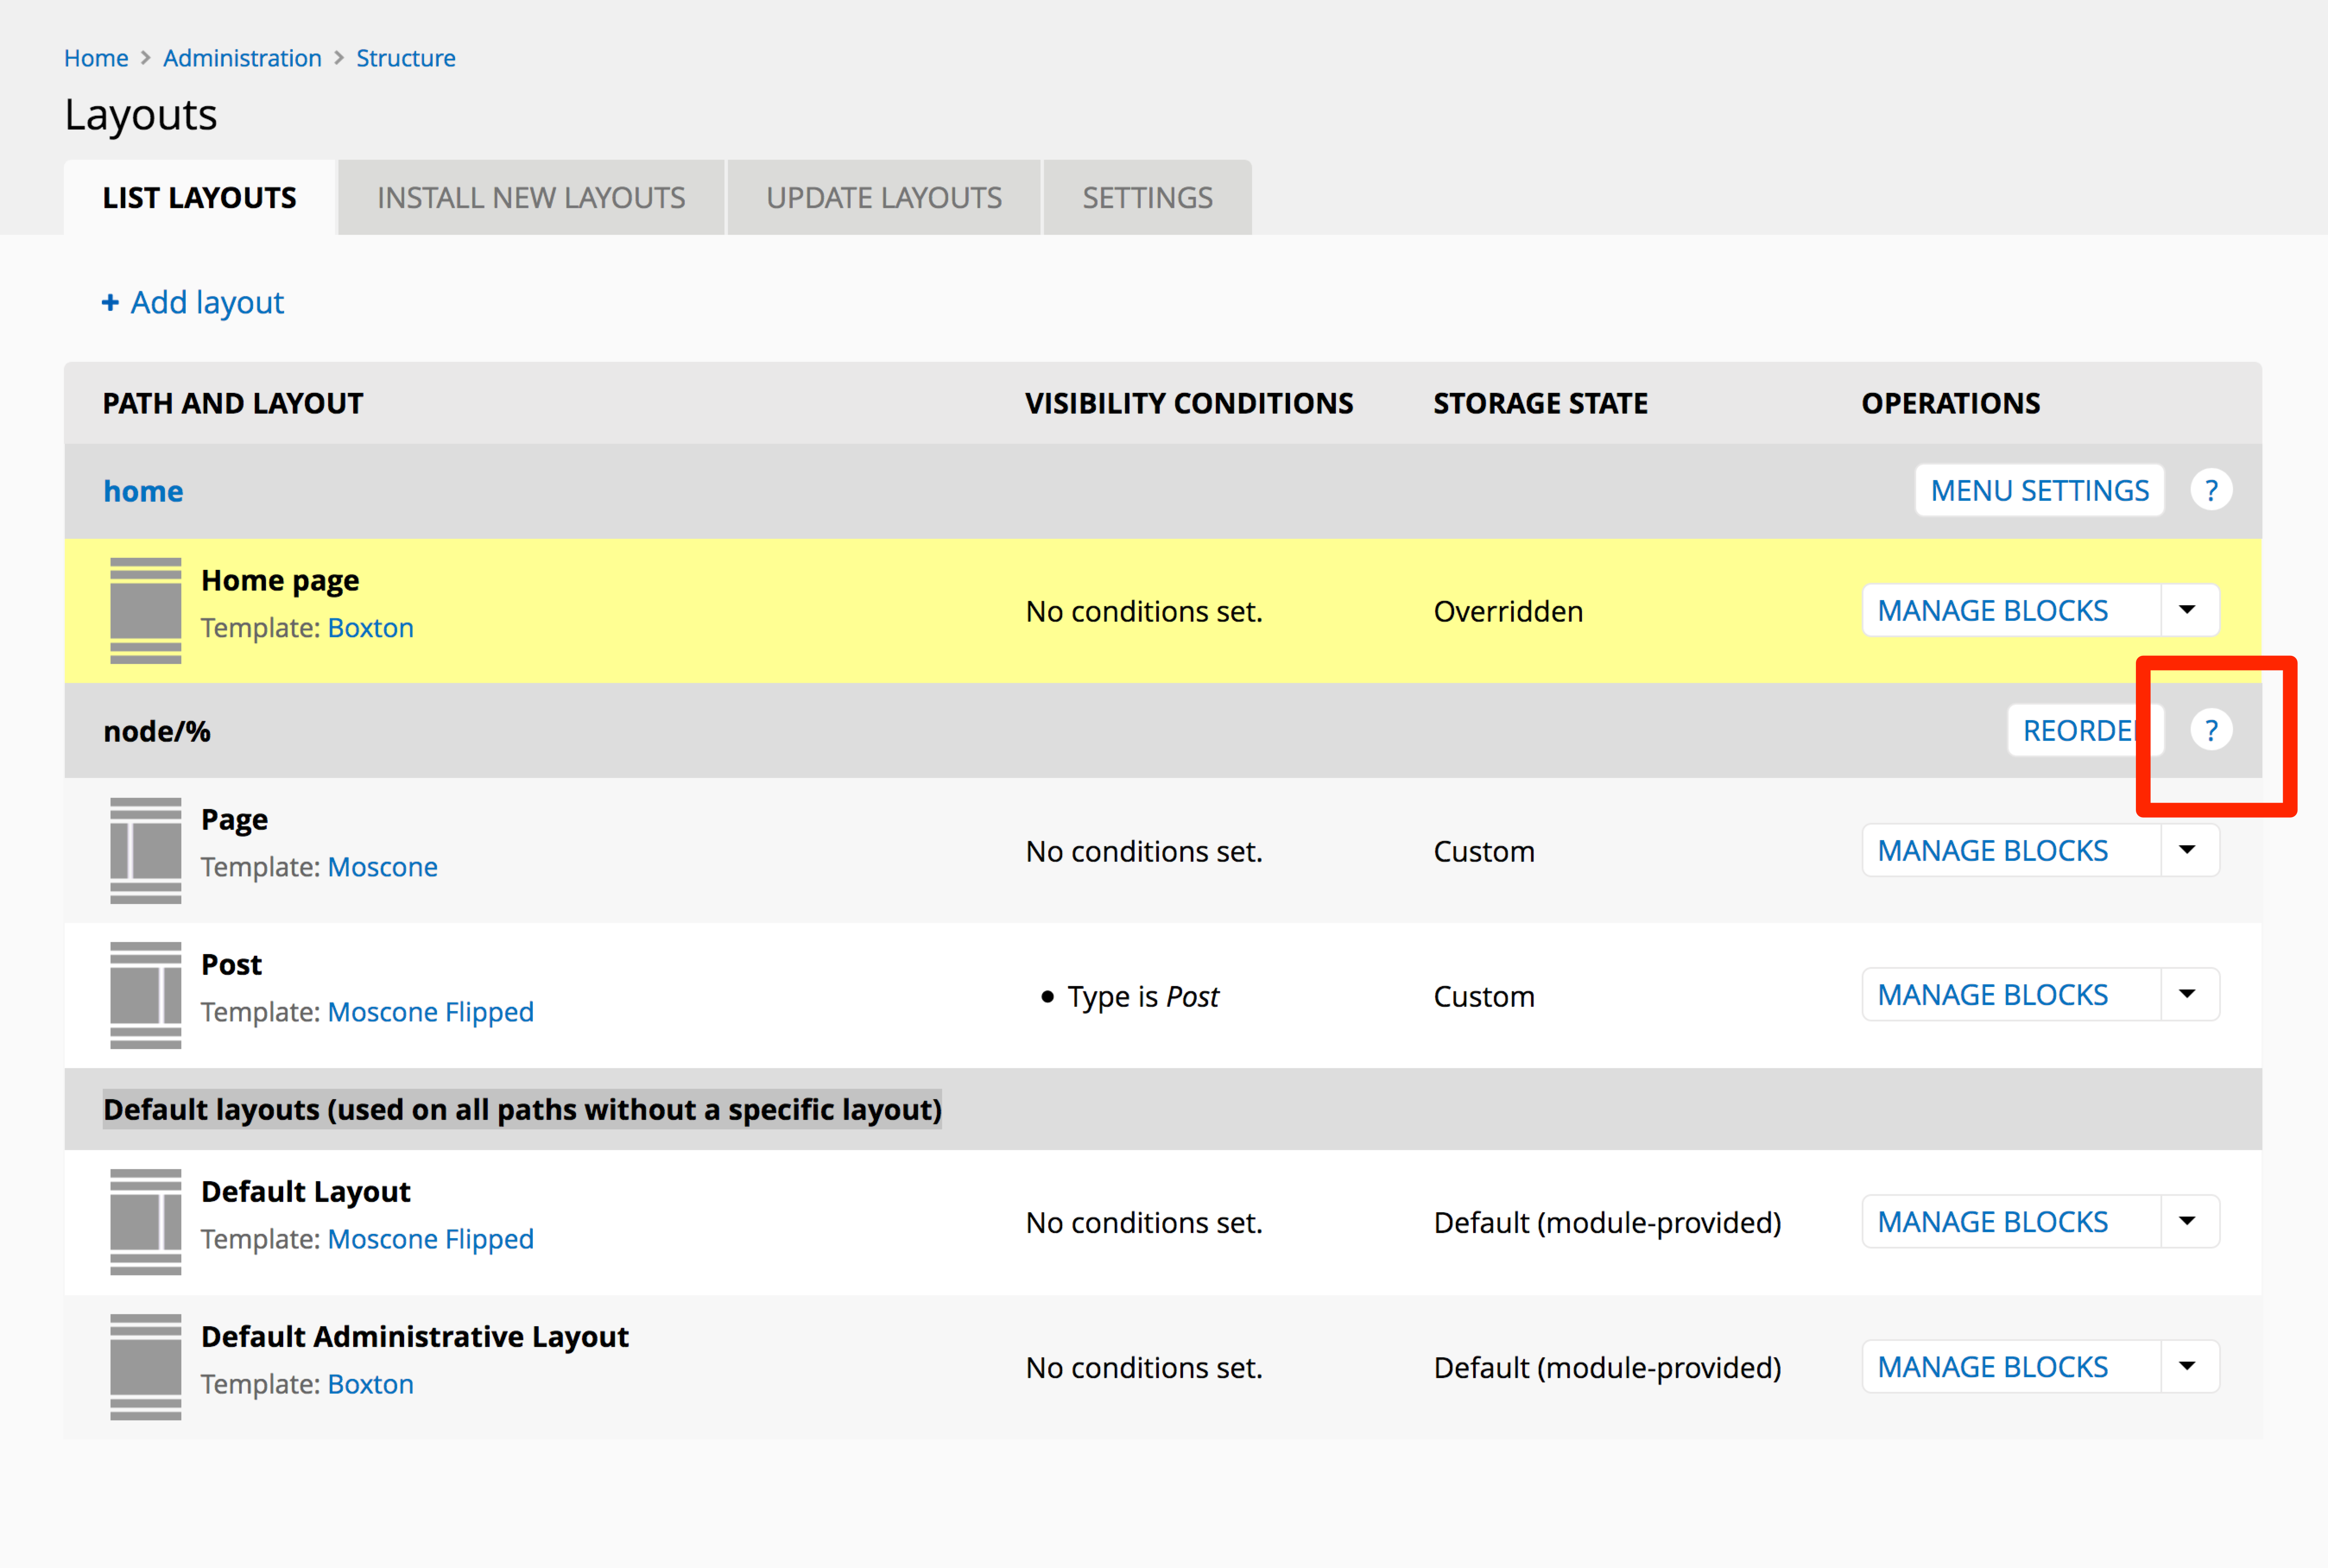Click the Reorder button for node/%
Image resolution: width=2328 pixels, height=1568 pixels.
(2085, 730)
